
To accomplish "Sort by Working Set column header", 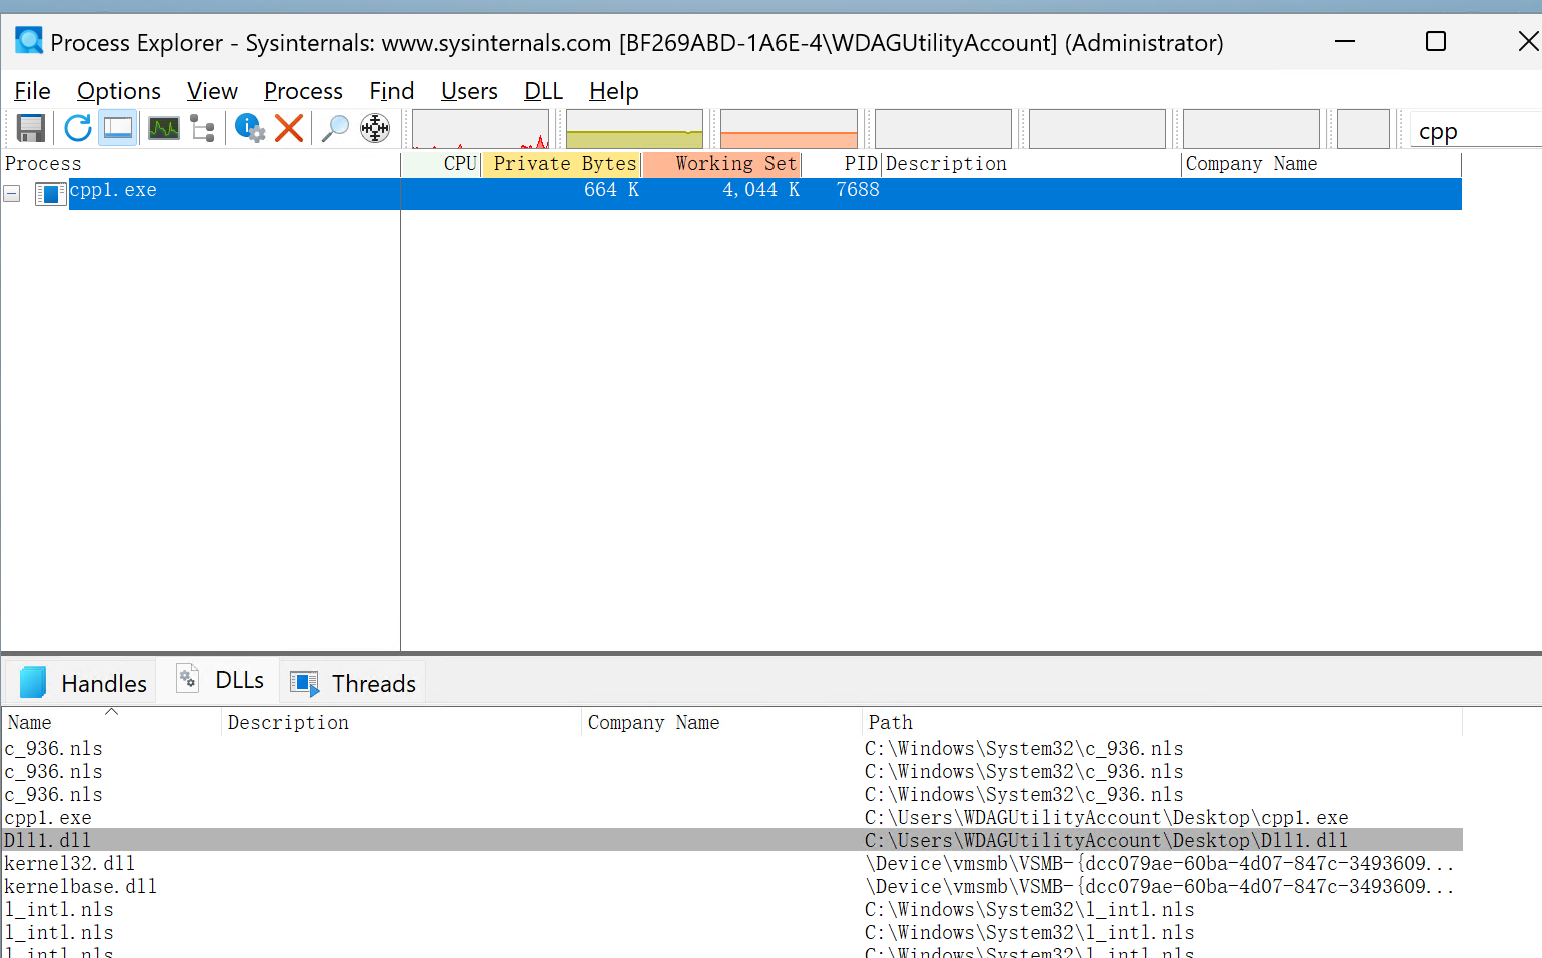I will click(722, 164).
